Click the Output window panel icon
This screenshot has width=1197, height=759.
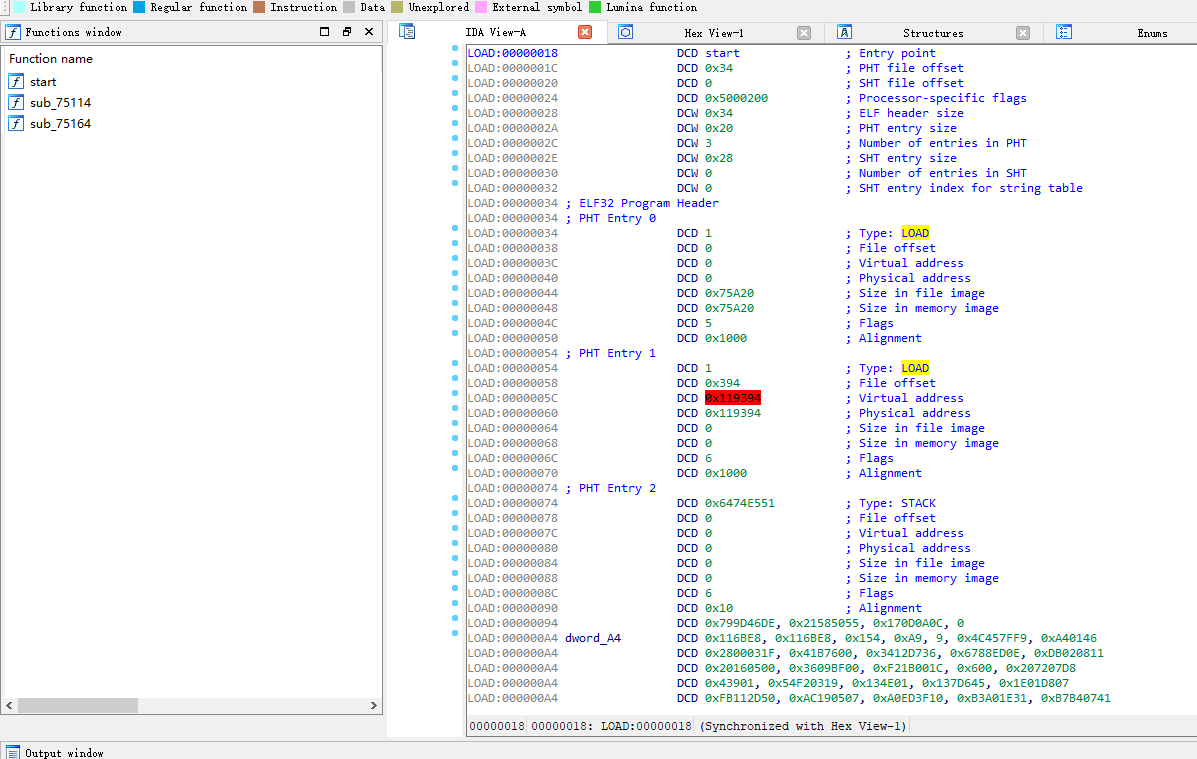tap(13, 752)
